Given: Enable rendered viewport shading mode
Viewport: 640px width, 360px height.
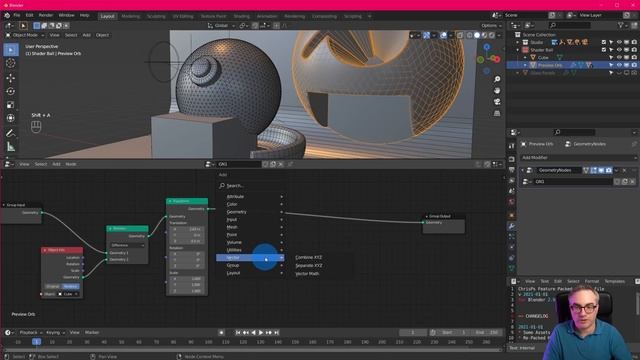Looking at the screenshot, I should [x=491, y=36].
